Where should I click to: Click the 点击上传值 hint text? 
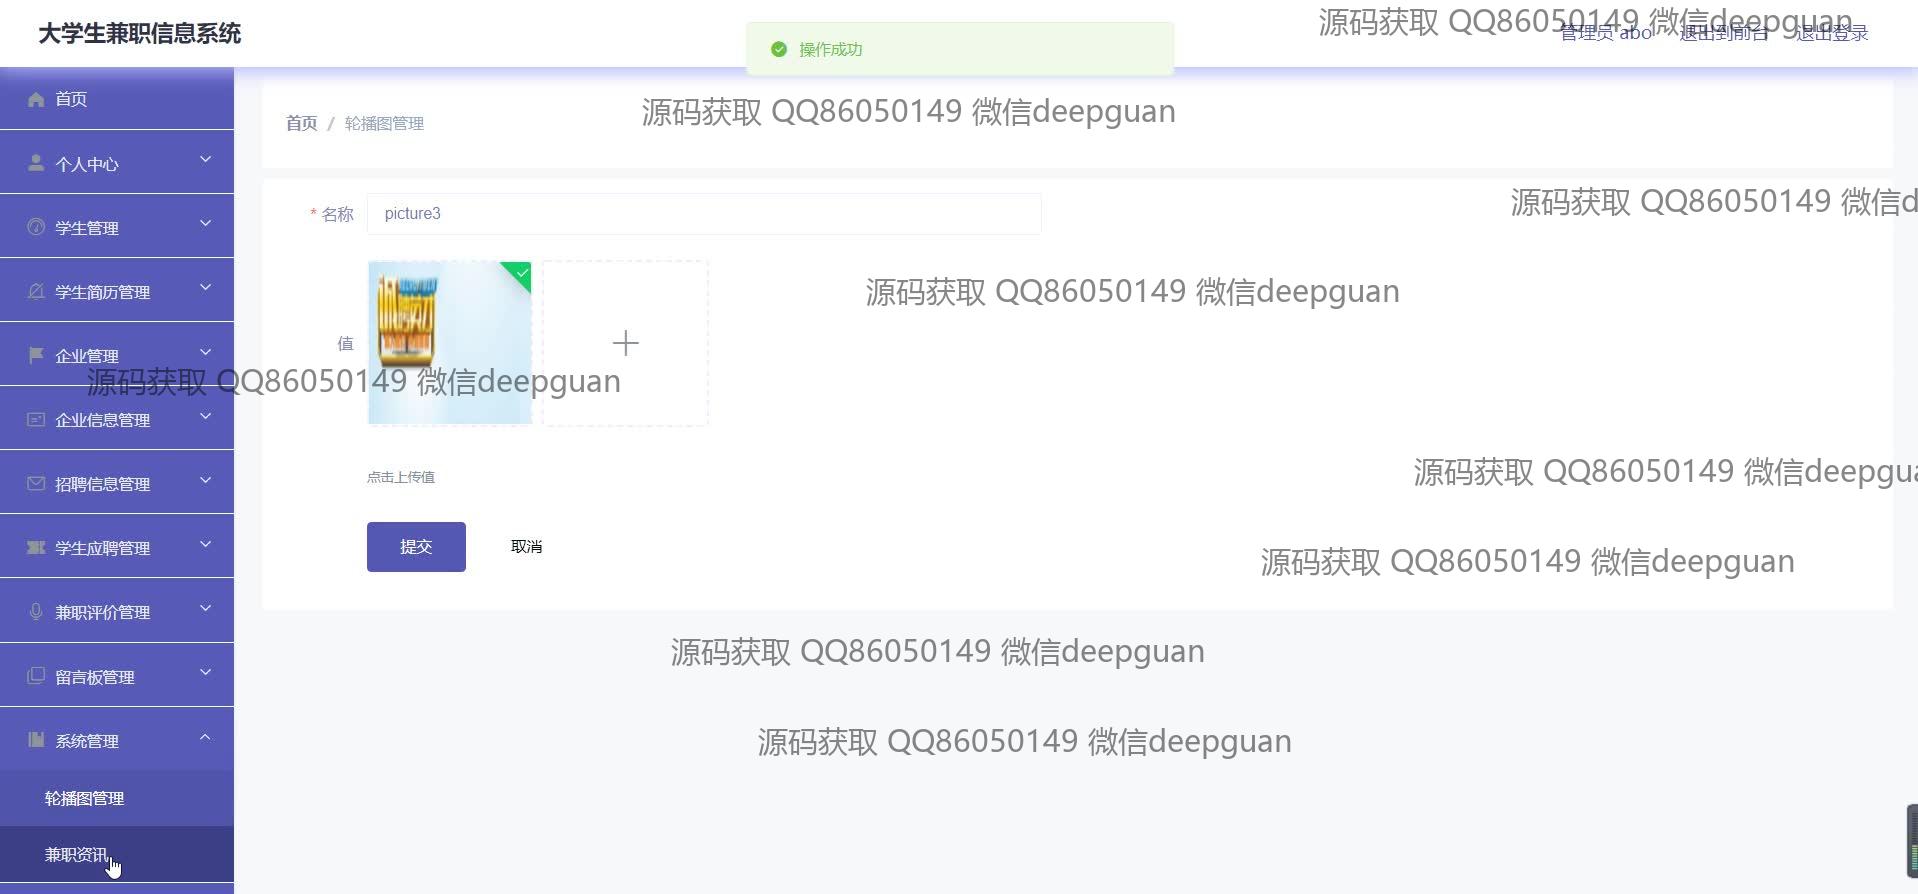click(x=401, y=477)
